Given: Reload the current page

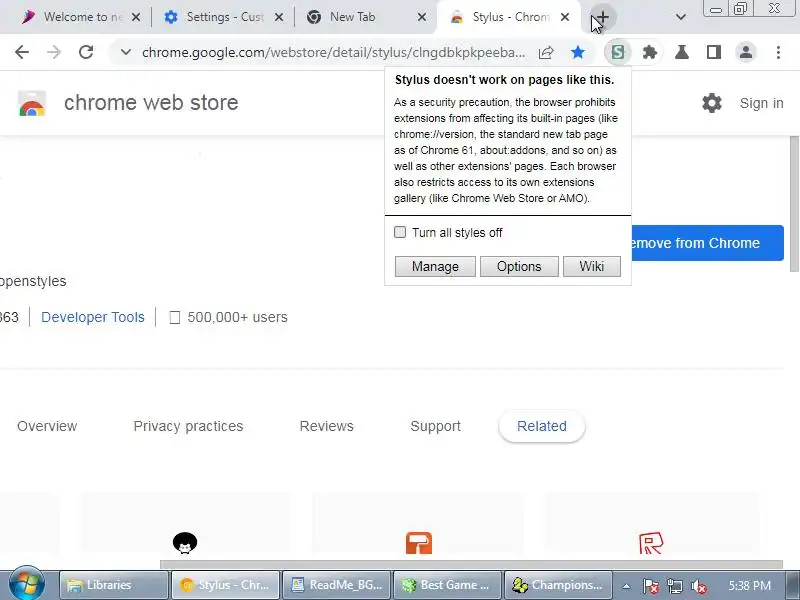Looking at the screenshot, I should point(86,52).
